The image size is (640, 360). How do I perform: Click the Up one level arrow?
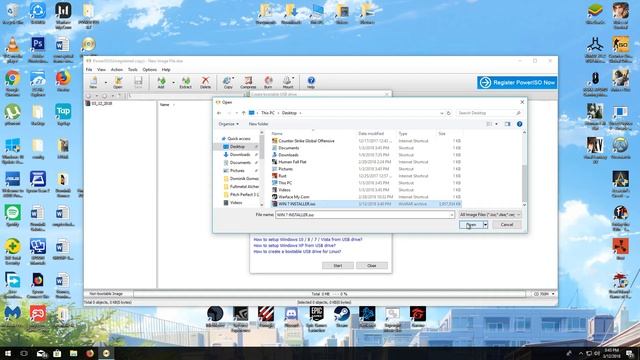click(244, 113)
